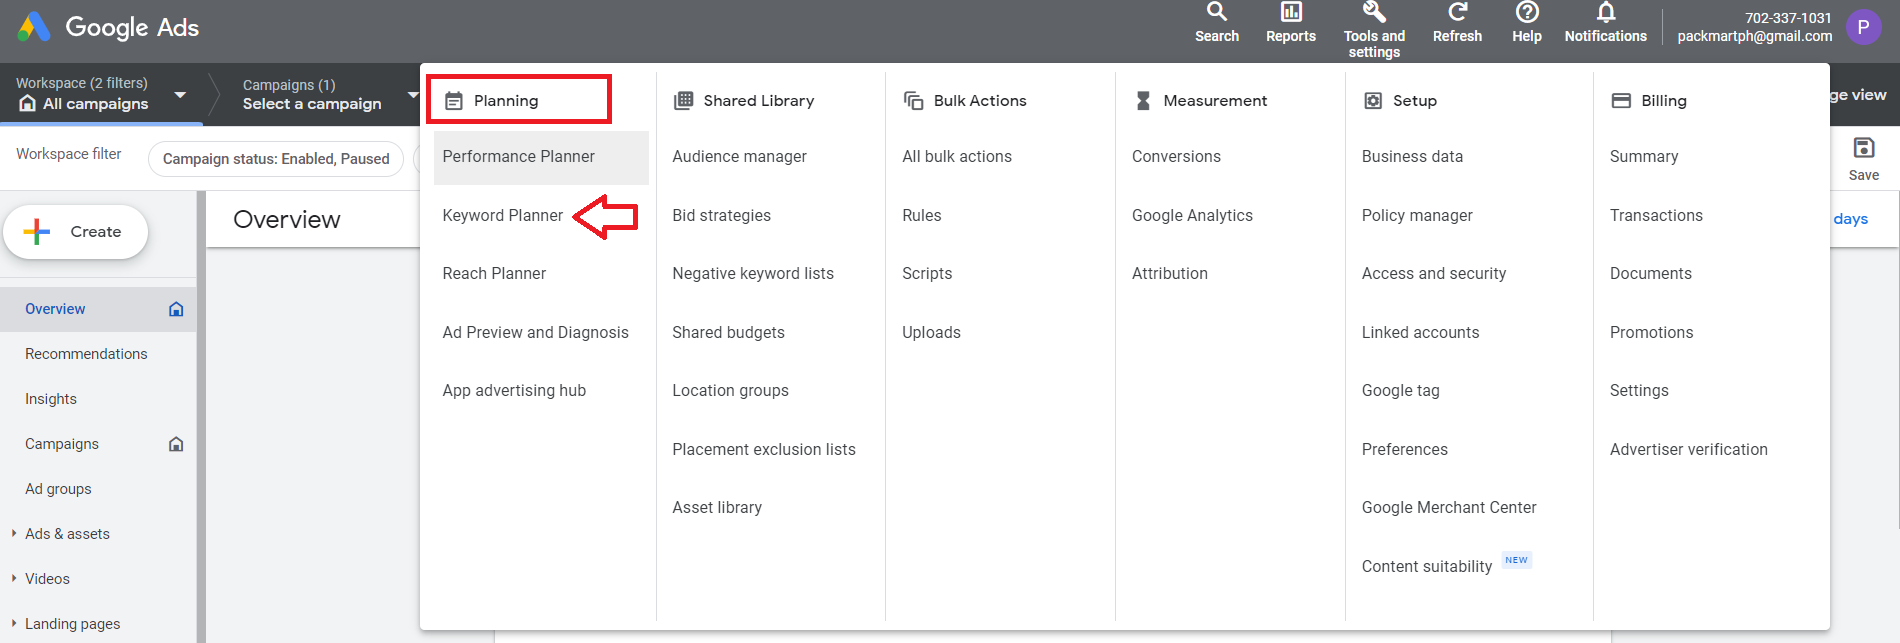The image size is (1900, 643).
Task: Open the Workspace All campaigns dropdown arrow
Action: 180,95
